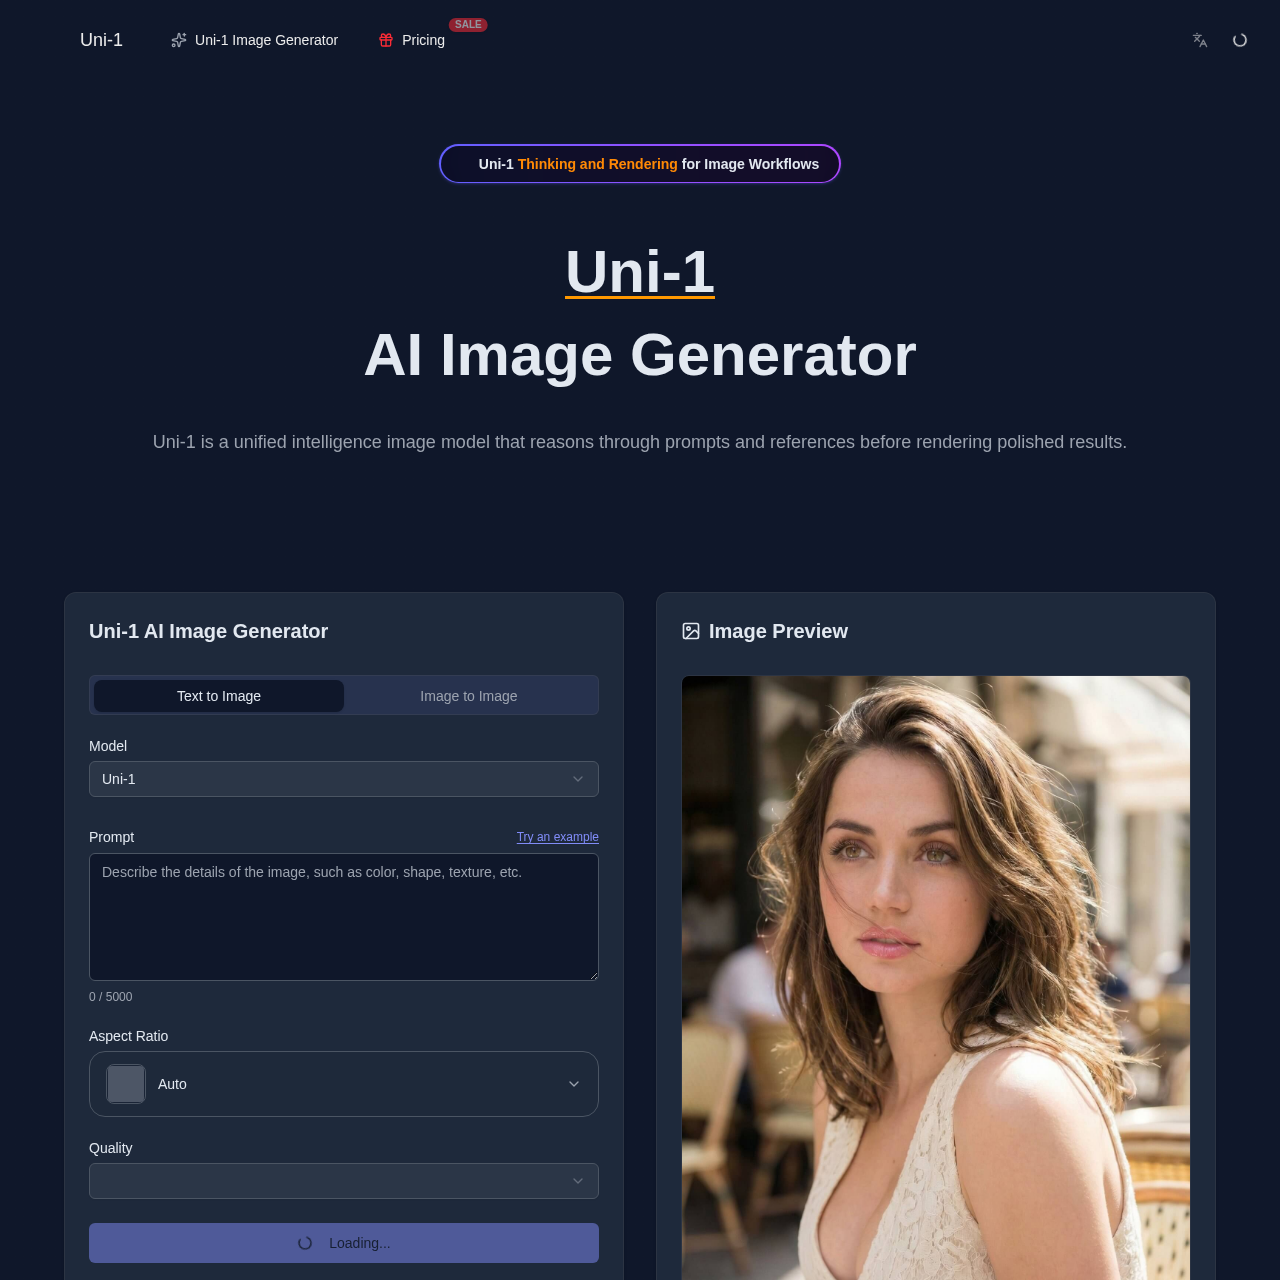Click inside the prompt description text area

coord(343,915)
